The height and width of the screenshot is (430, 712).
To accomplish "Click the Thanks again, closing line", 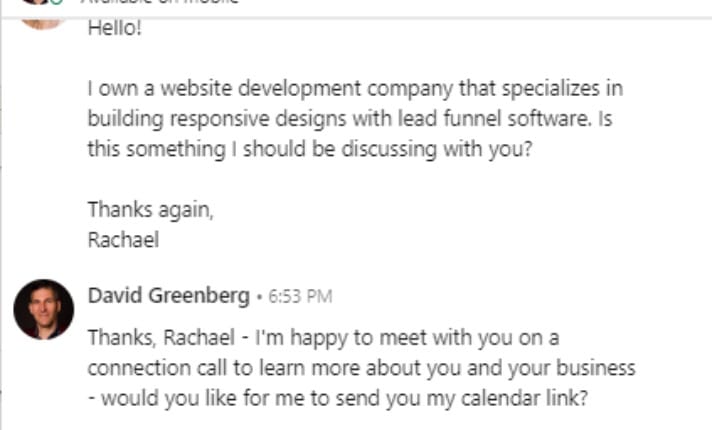I will 150,210.
